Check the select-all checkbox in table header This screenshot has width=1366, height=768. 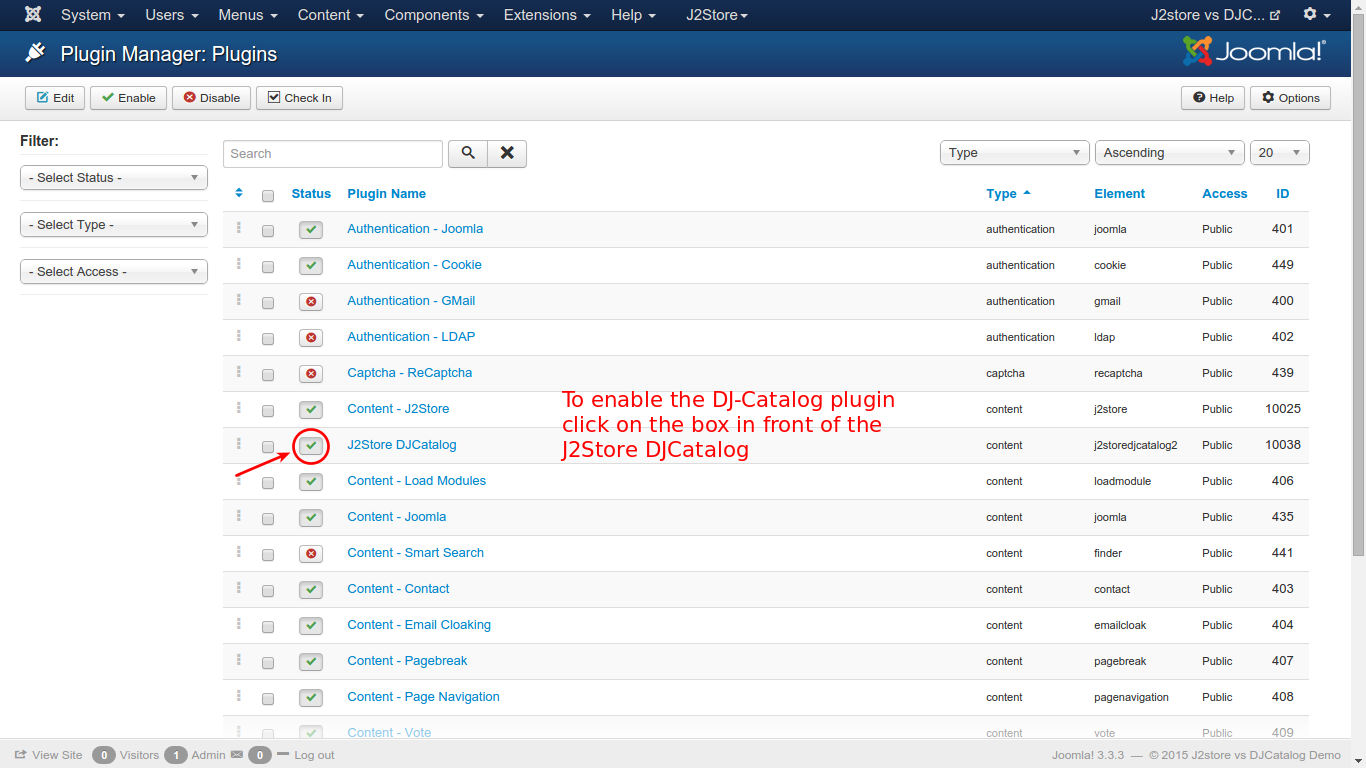(268, 196)
